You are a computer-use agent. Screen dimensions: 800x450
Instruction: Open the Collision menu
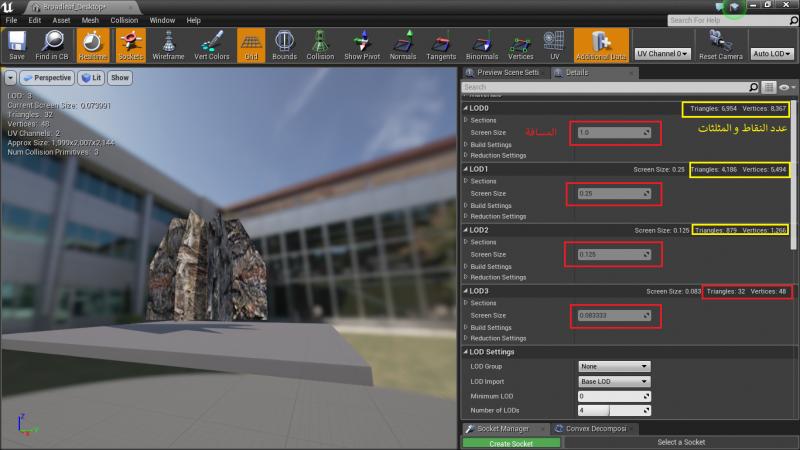click(124, 20)
